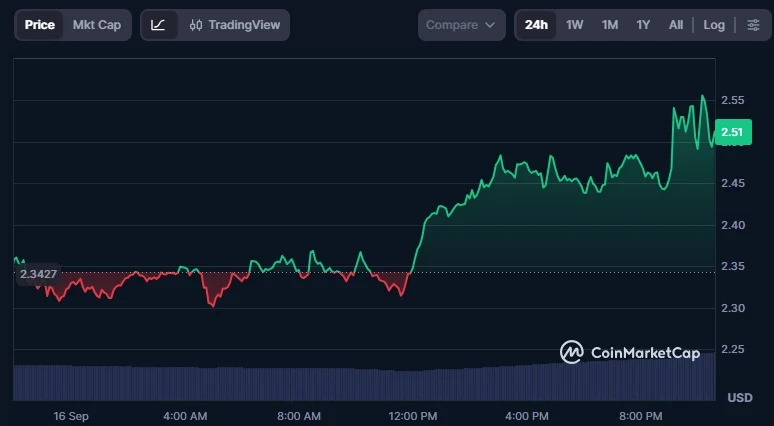This screenshot has width=774, height=426.
Task: Click the 2.55 price axis label
Action: click(x=733, y=100)
